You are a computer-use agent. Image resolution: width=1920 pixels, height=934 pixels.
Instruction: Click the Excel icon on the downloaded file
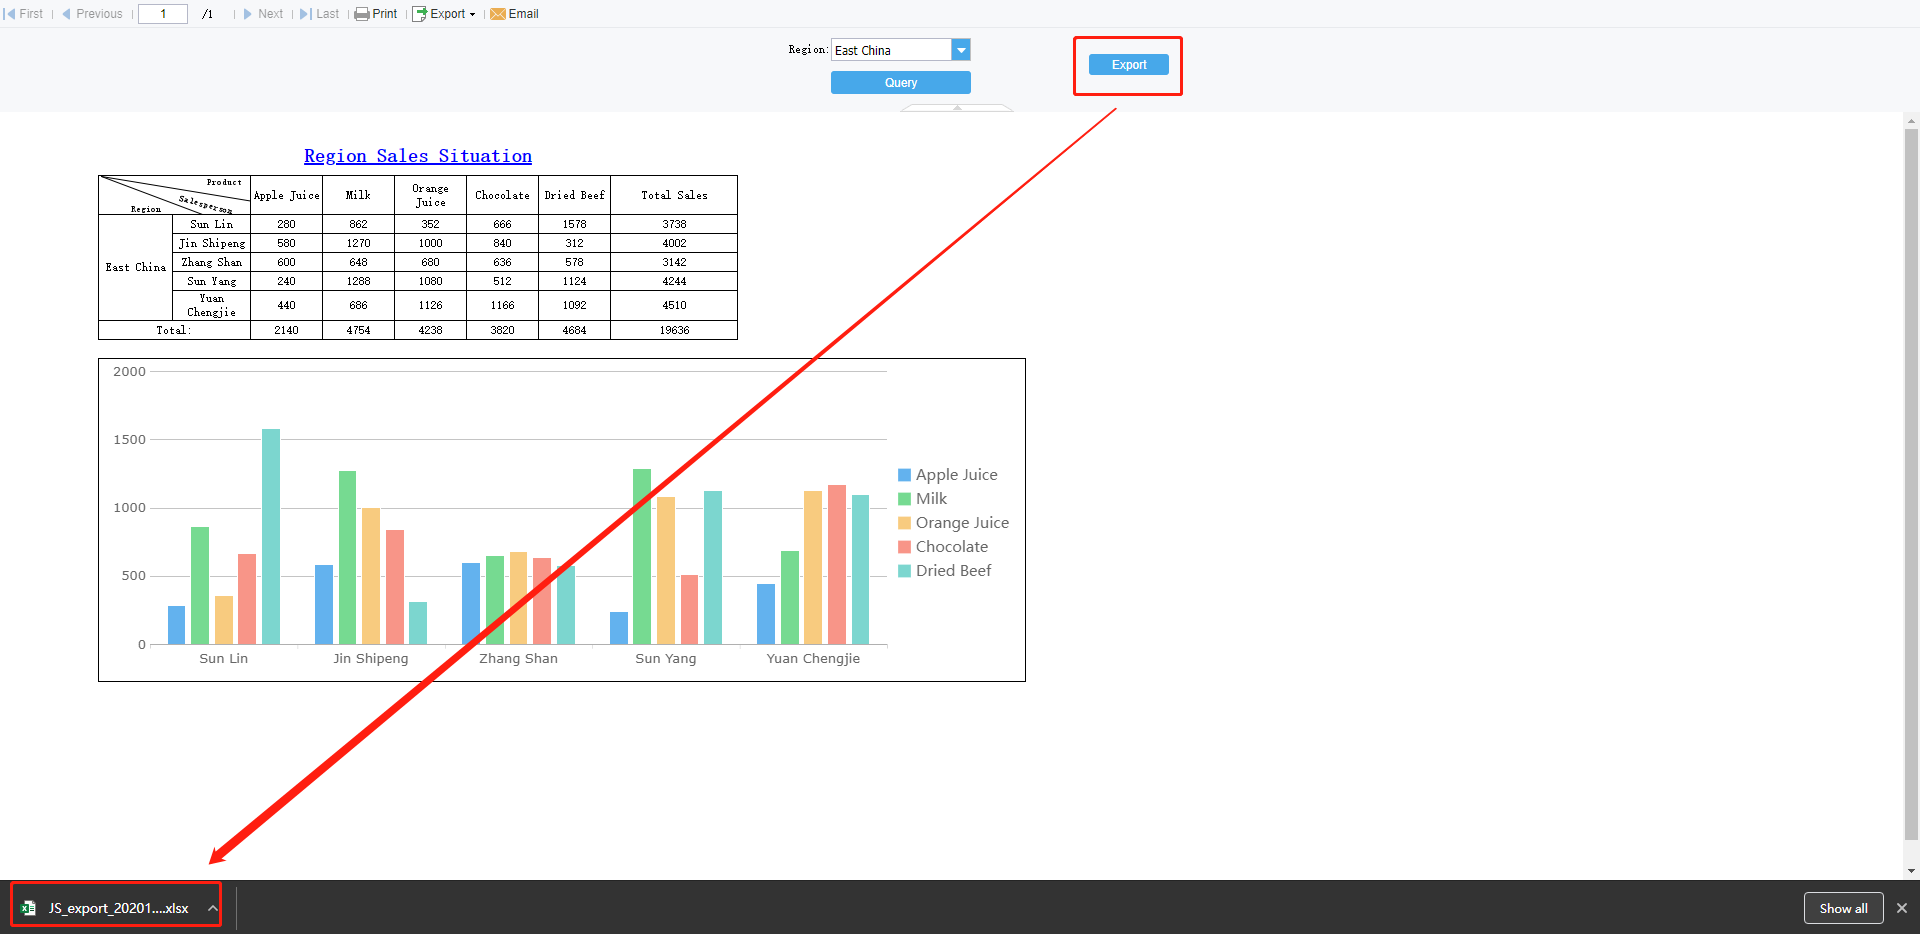27,907
